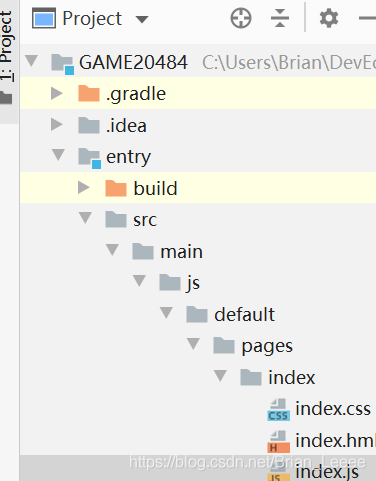The image size is (376, 481).
Task: Expand the .gradle folder arrow
Action: pyautogui.click(x=57, y=93)
